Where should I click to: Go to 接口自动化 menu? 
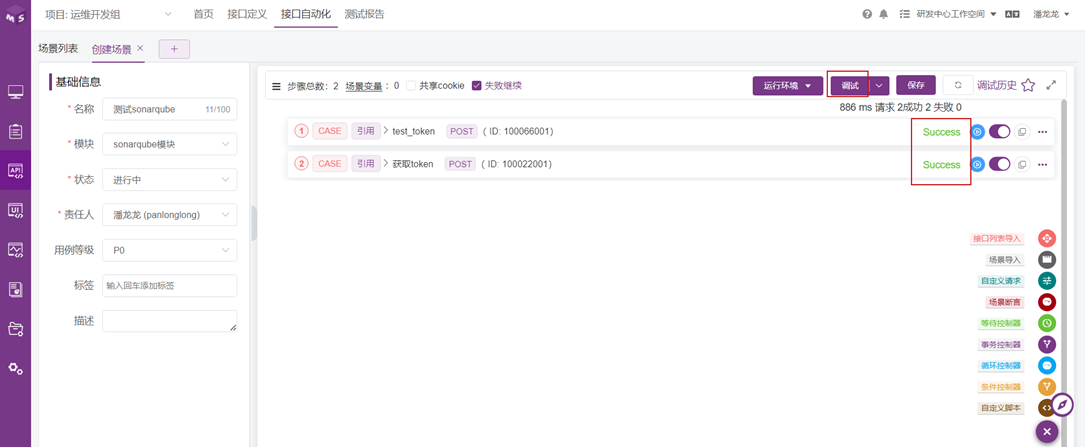tap(306, 14)
